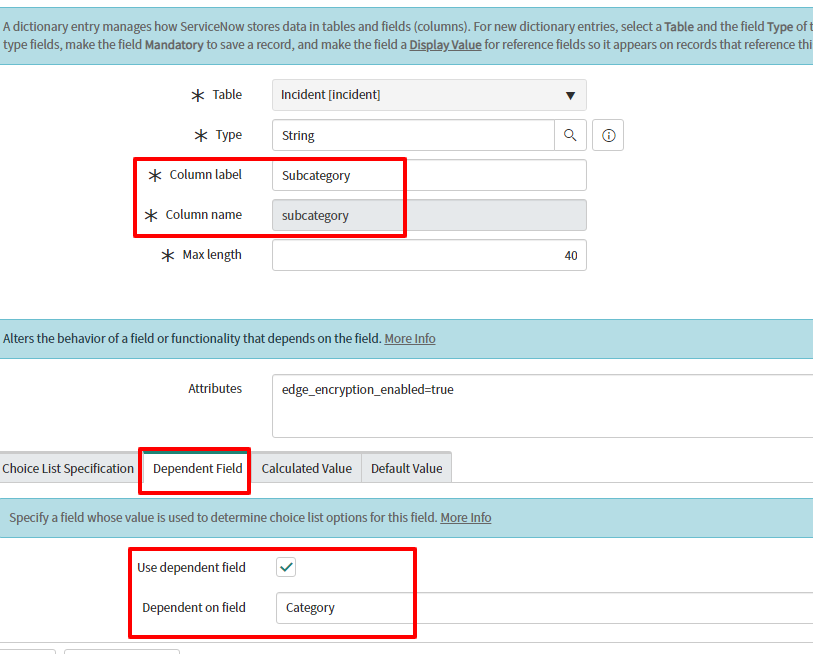Switch to the Choice List Specification tab
The image size is (813, 654).
(68, 467)
